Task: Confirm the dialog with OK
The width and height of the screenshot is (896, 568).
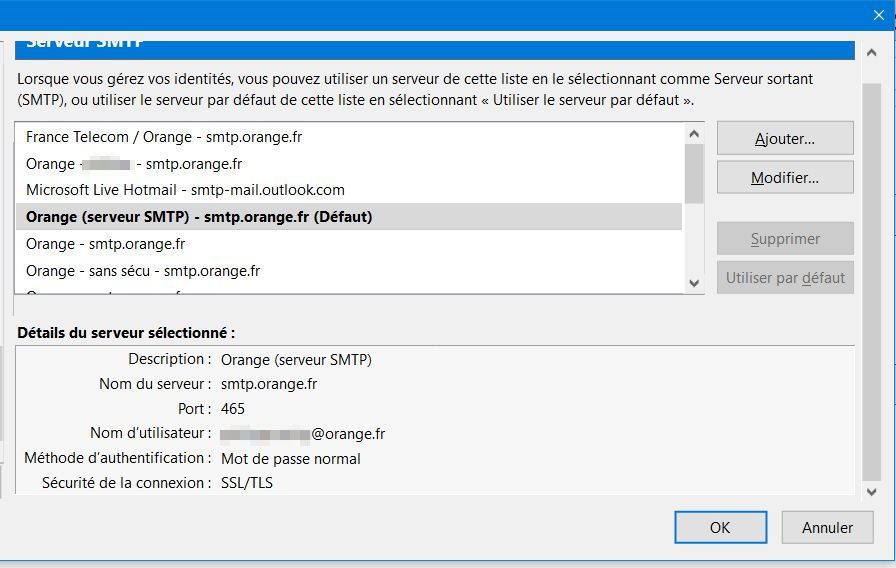Action: 720,527
